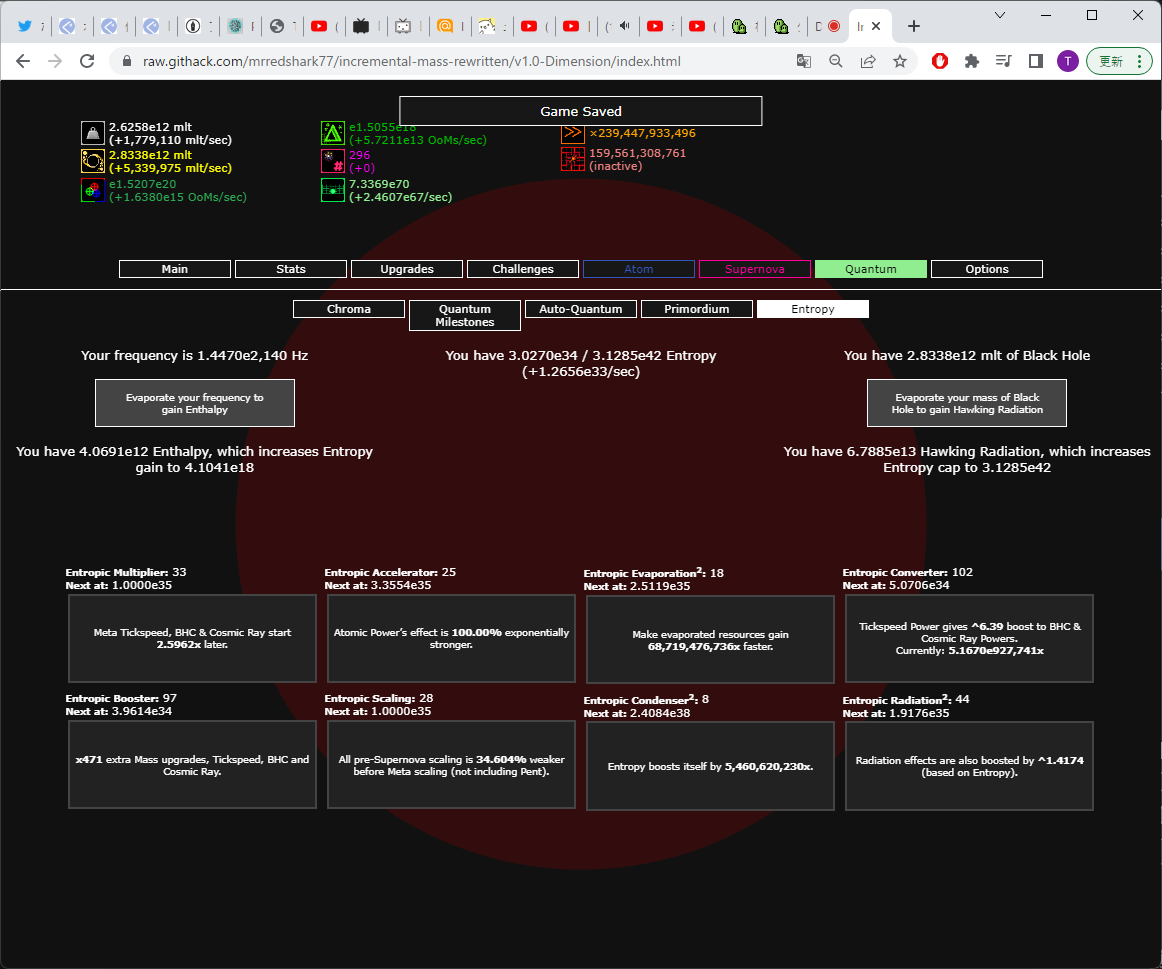Click the RGB quarks resource icon
The image size is (1162, 969).
coord(93,190)
